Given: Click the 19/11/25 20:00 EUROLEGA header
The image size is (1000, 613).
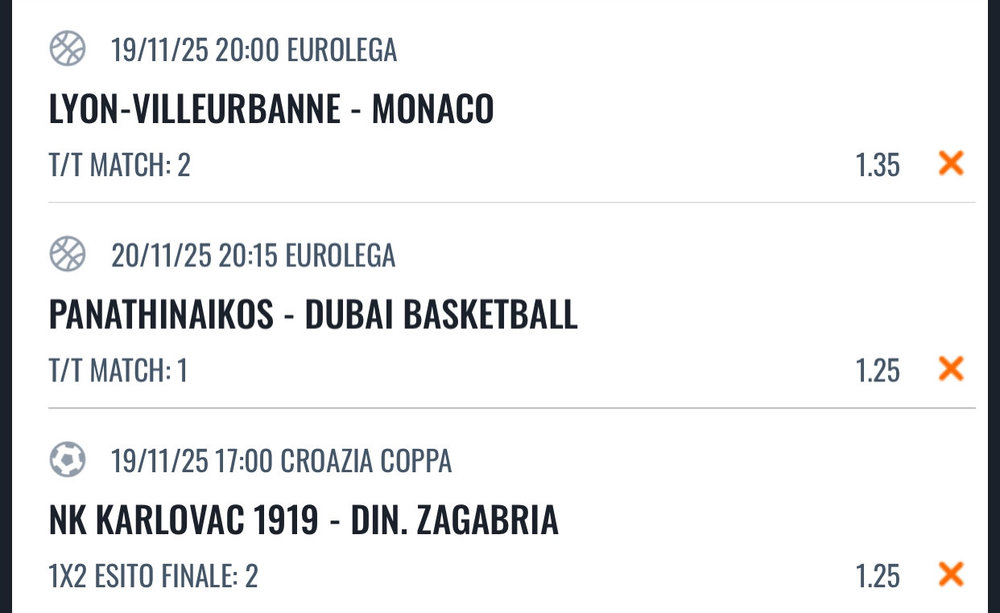Looking at the screenshot, I should click(x=254, y=49).
